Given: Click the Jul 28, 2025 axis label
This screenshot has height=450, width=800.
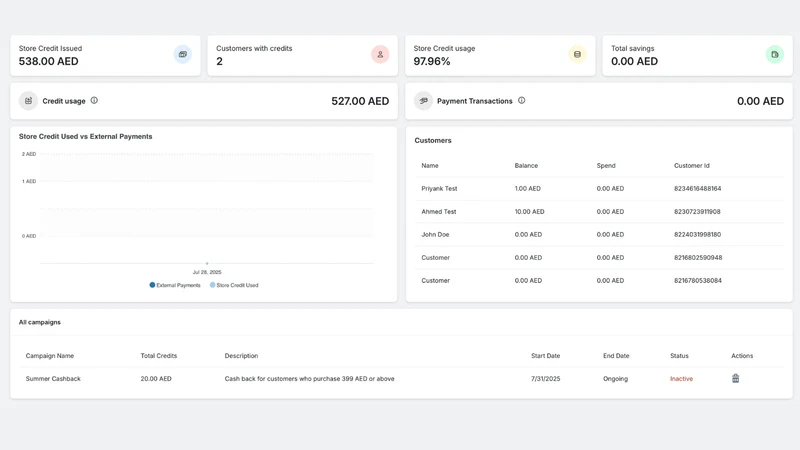Looking at the screenshot, I should pos(207,272).
